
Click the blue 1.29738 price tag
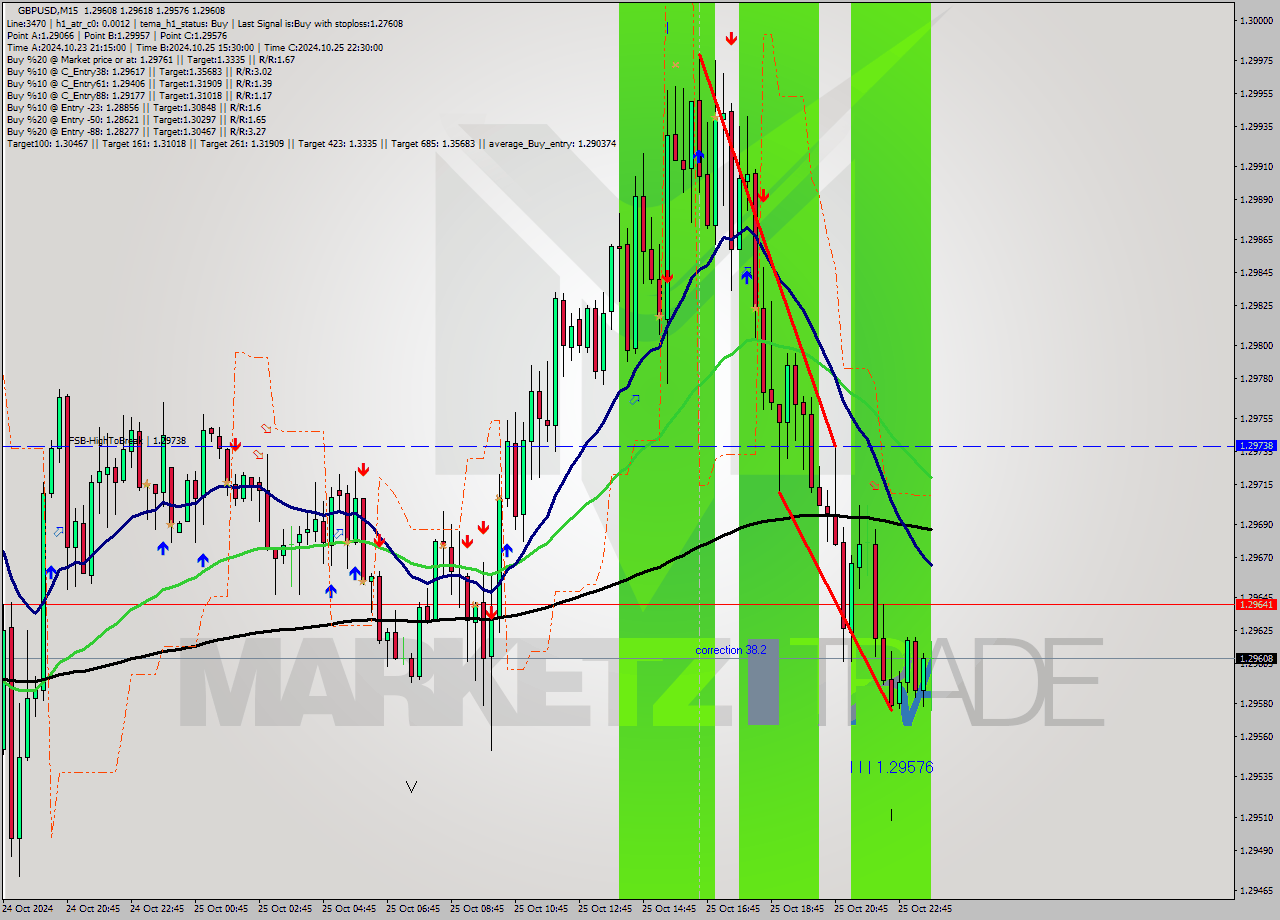coord(1256,446)
